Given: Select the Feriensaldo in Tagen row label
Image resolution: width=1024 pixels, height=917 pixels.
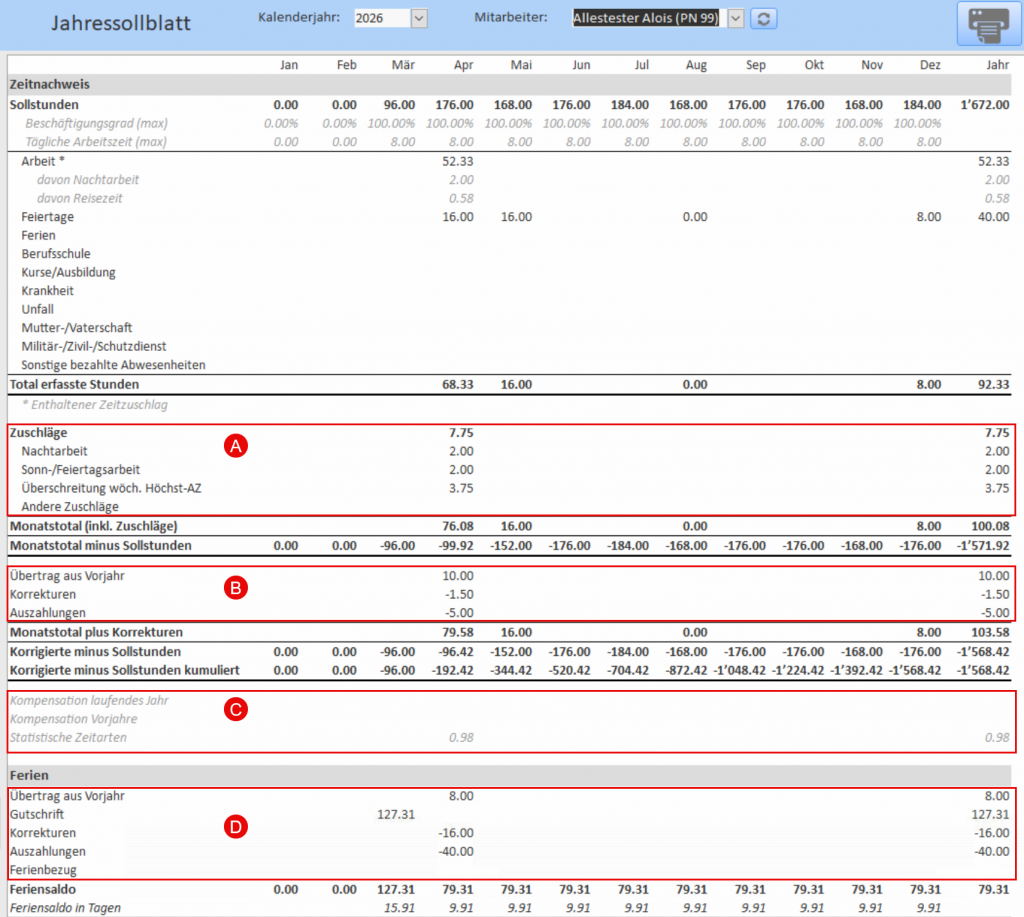Looking at the screenshot, I should tap(67, 907).
